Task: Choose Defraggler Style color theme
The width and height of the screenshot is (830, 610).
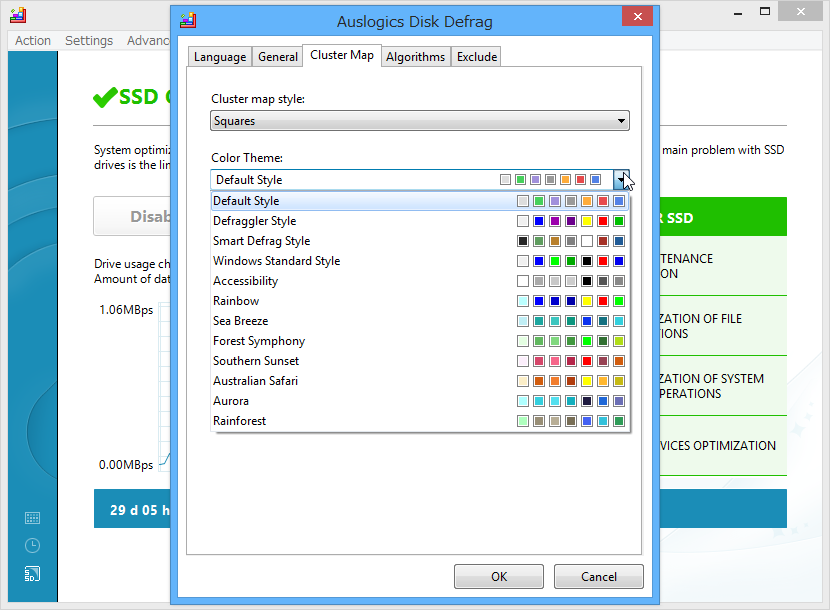Action: click(420, 221)
